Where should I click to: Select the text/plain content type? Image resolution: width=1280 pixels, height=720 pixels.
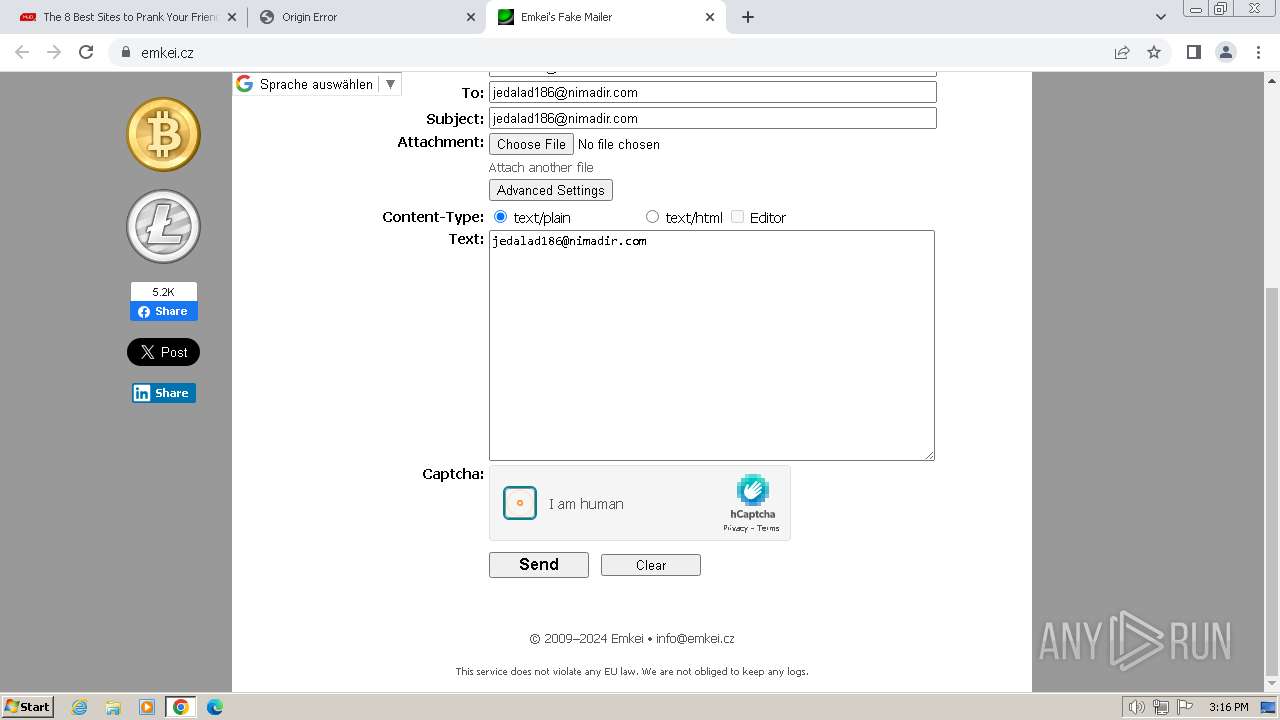tap(500, 216)
